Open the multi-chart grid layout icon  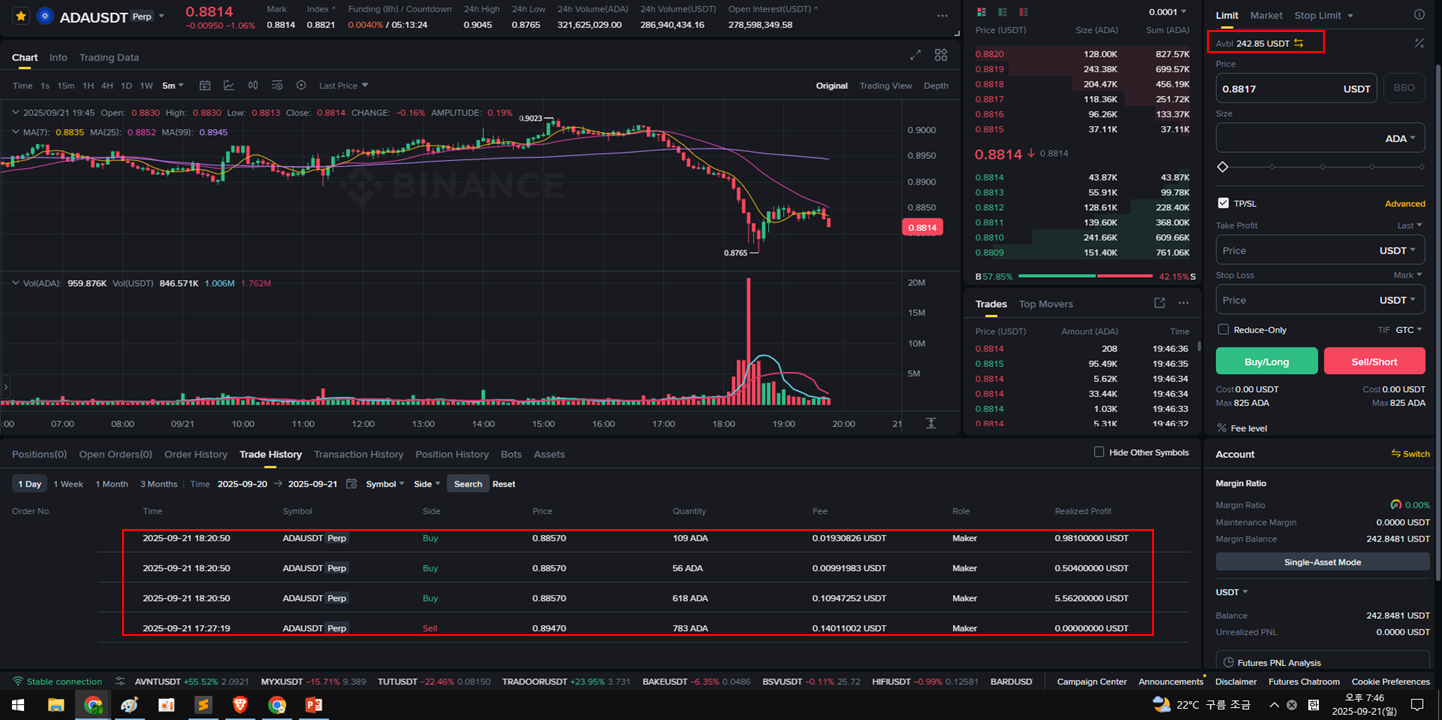click(x=941, y=56)
